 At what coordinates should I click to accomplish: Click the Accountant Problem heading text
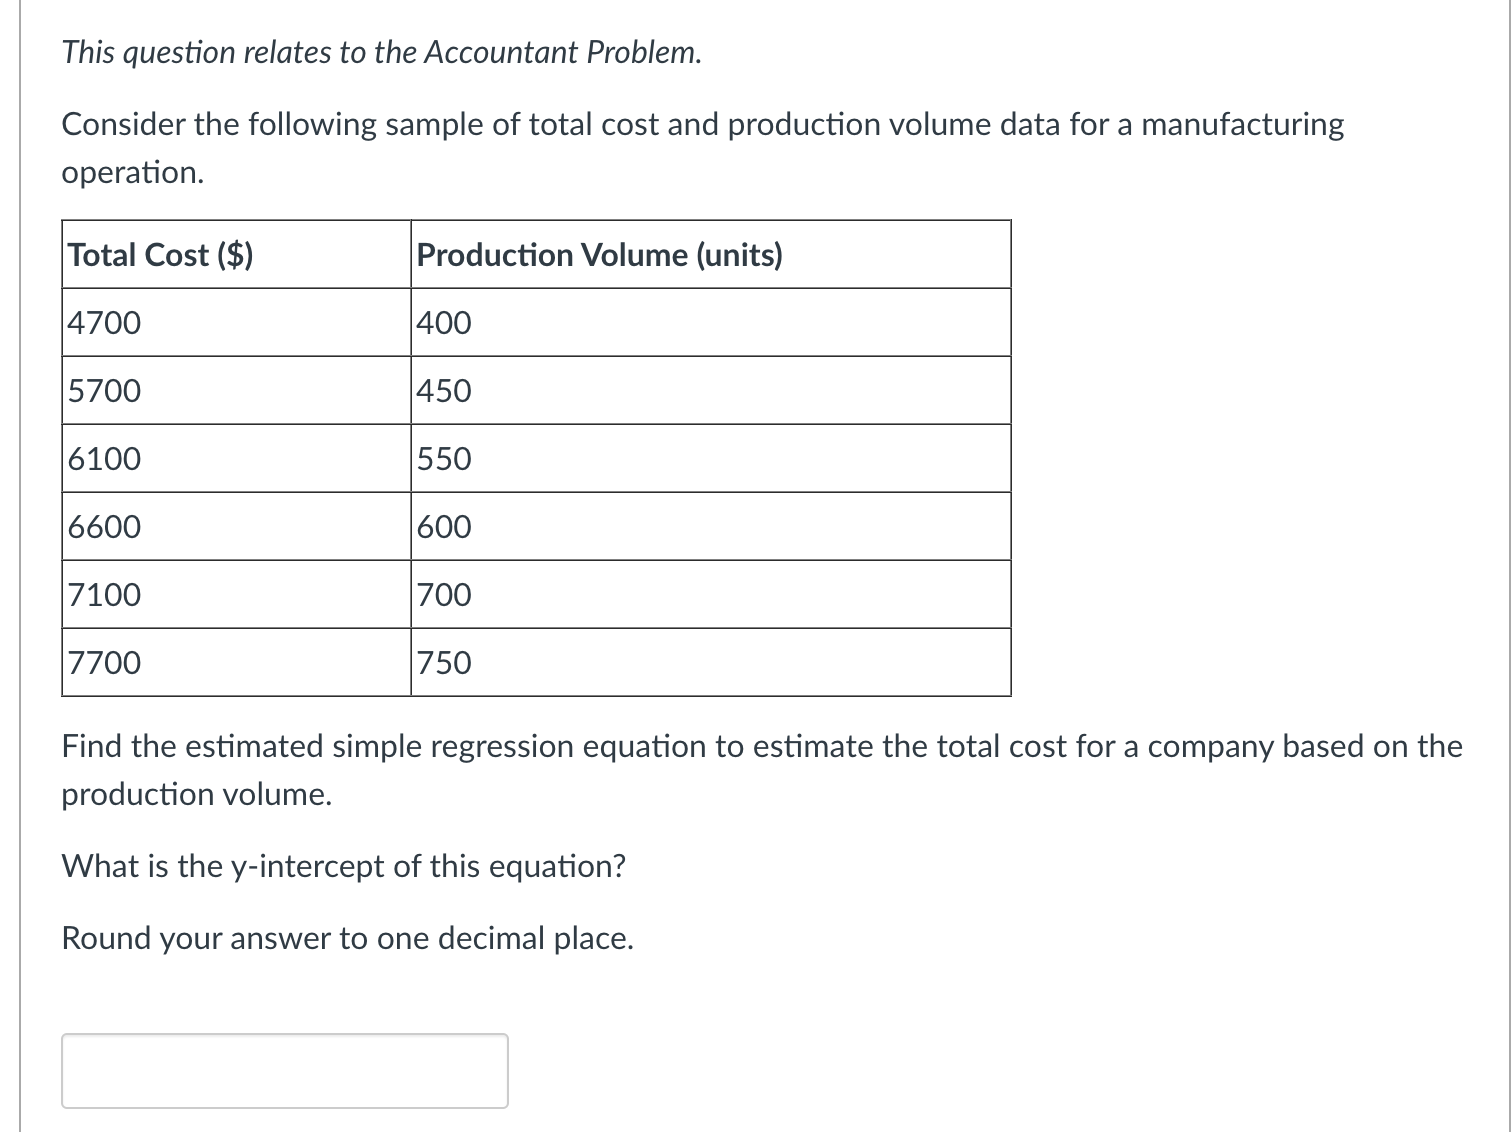381,53
